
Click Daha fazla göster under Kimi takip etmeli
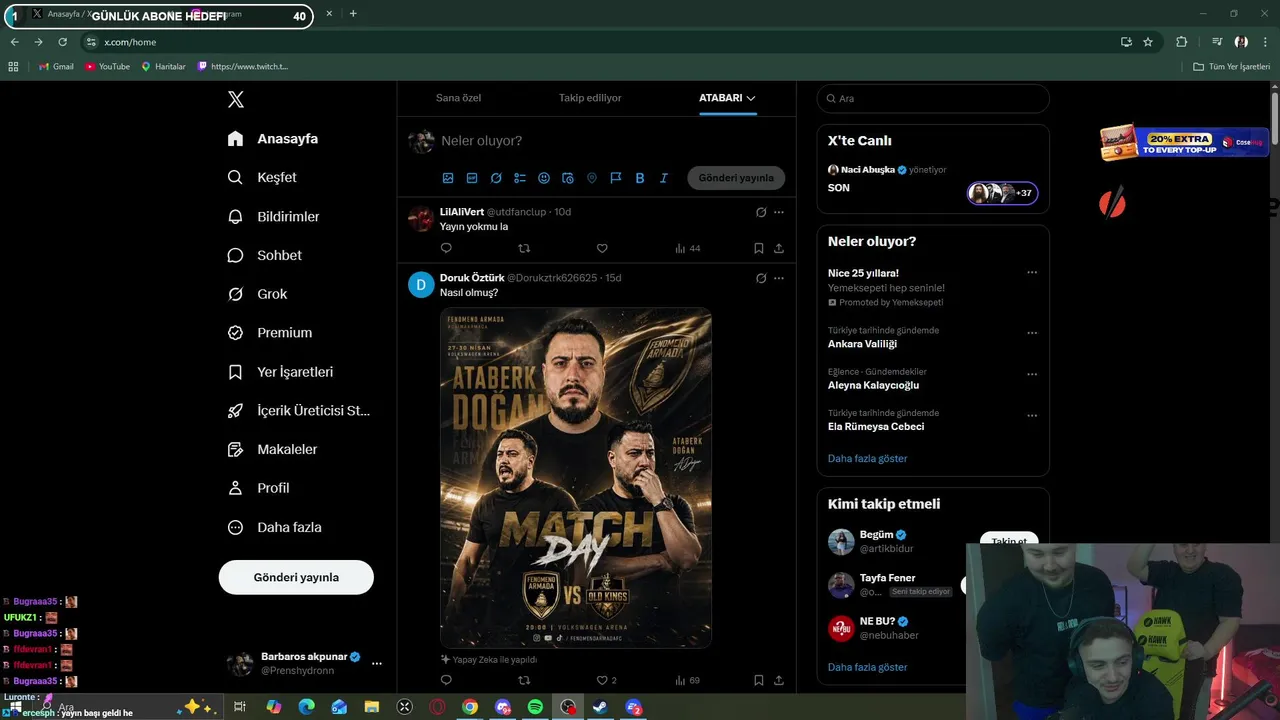(x=868, y=667)
